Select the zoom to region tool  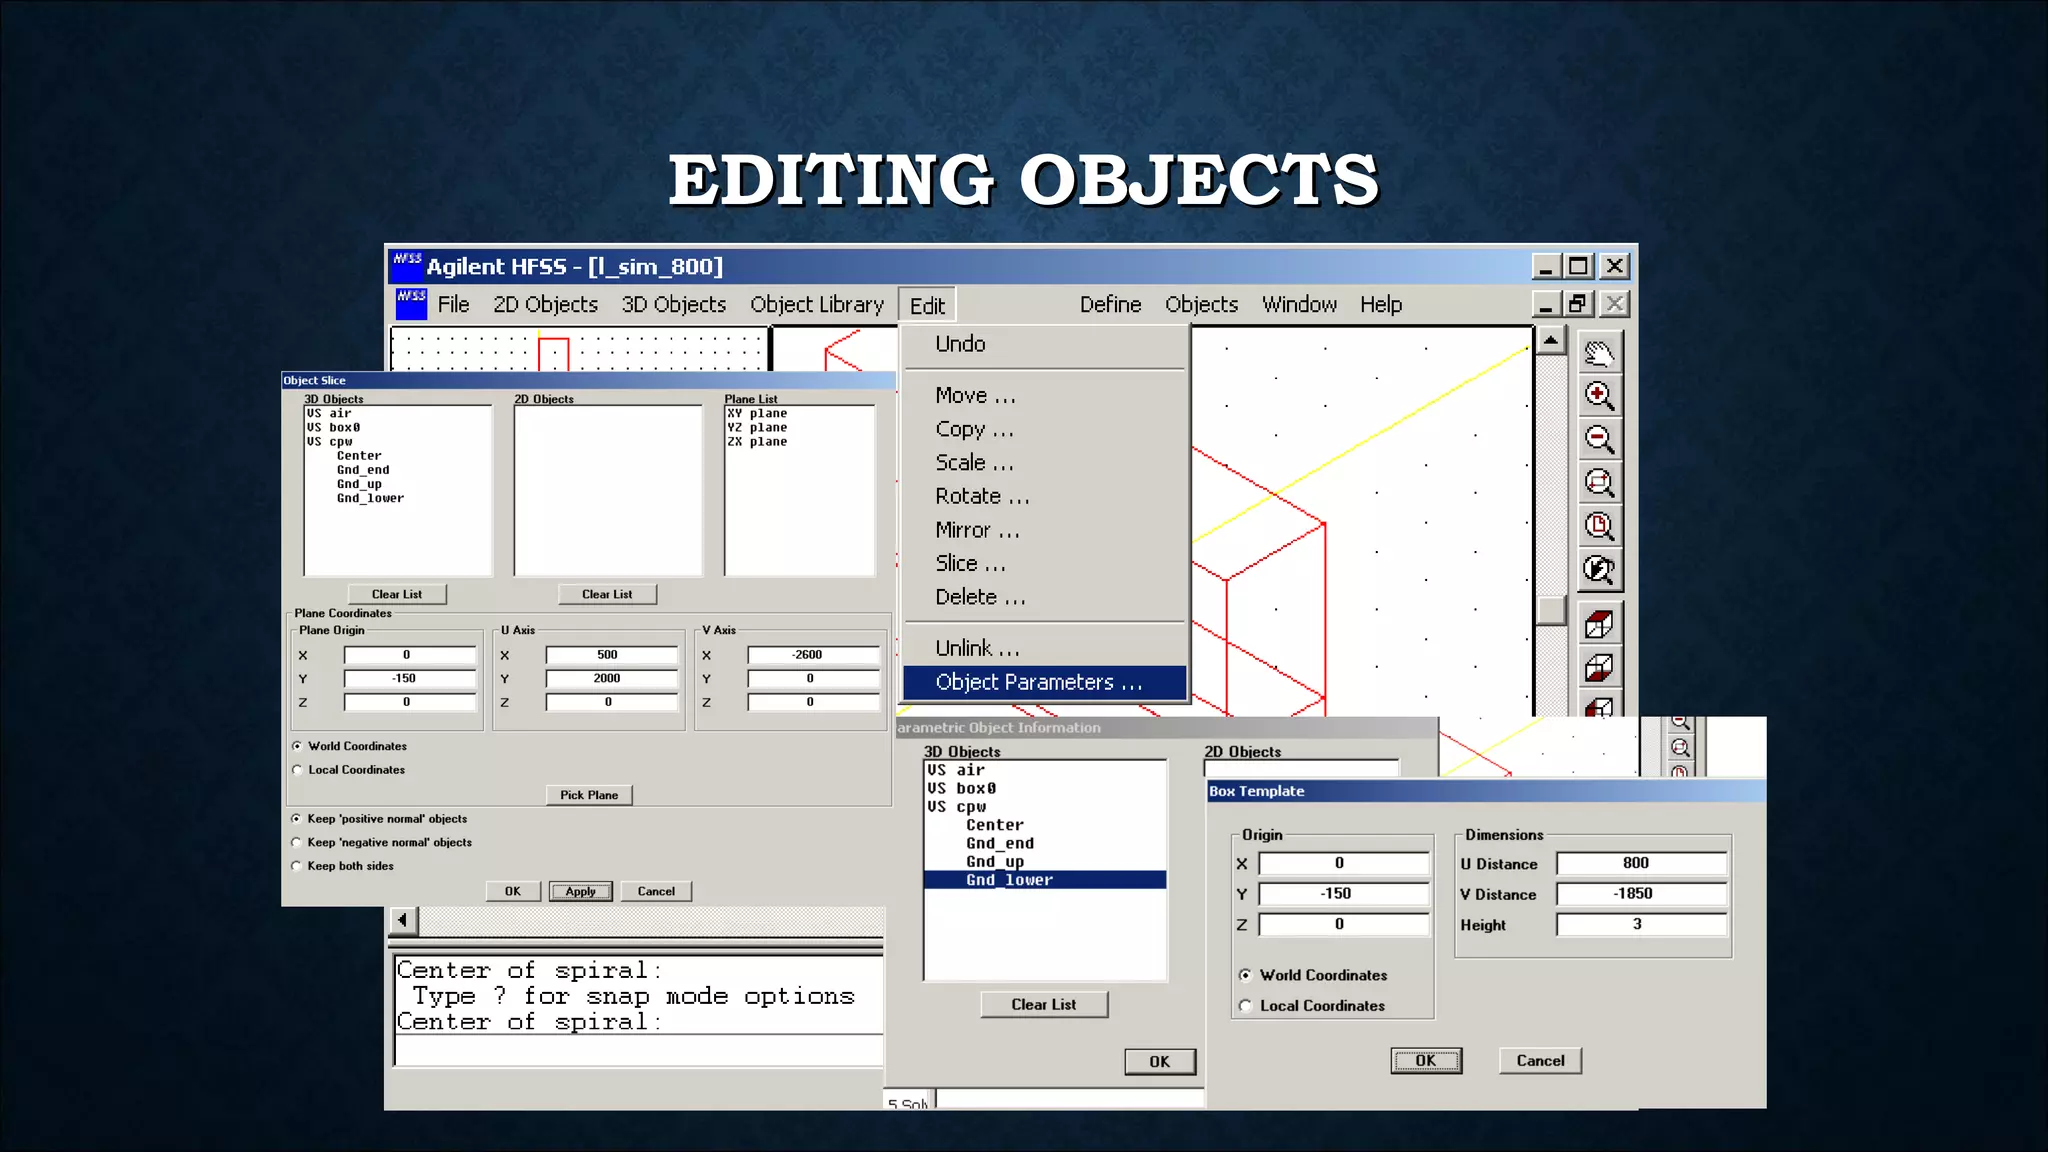tap(1599, 483)
